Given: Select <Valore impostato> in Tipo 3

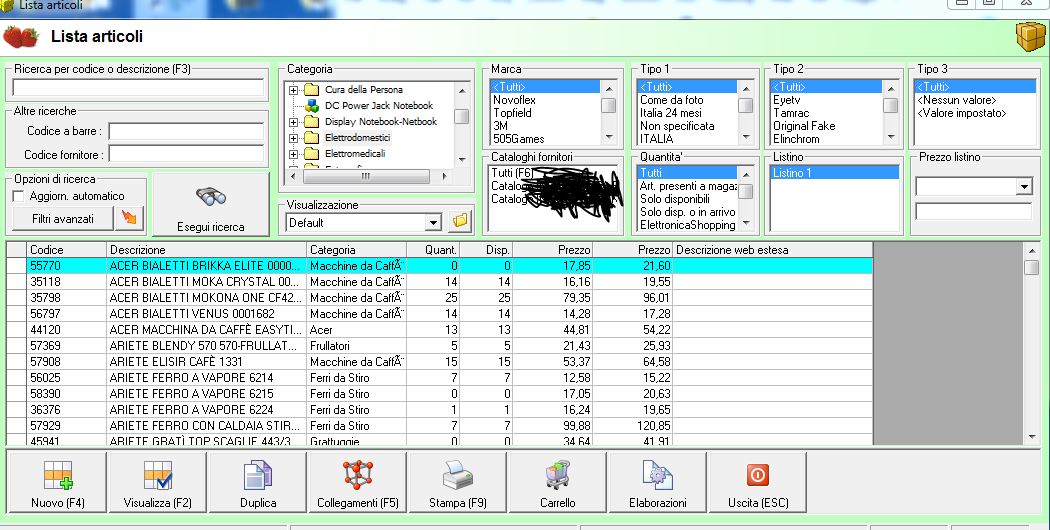Looking at the screenshot, I should point(962,113).
